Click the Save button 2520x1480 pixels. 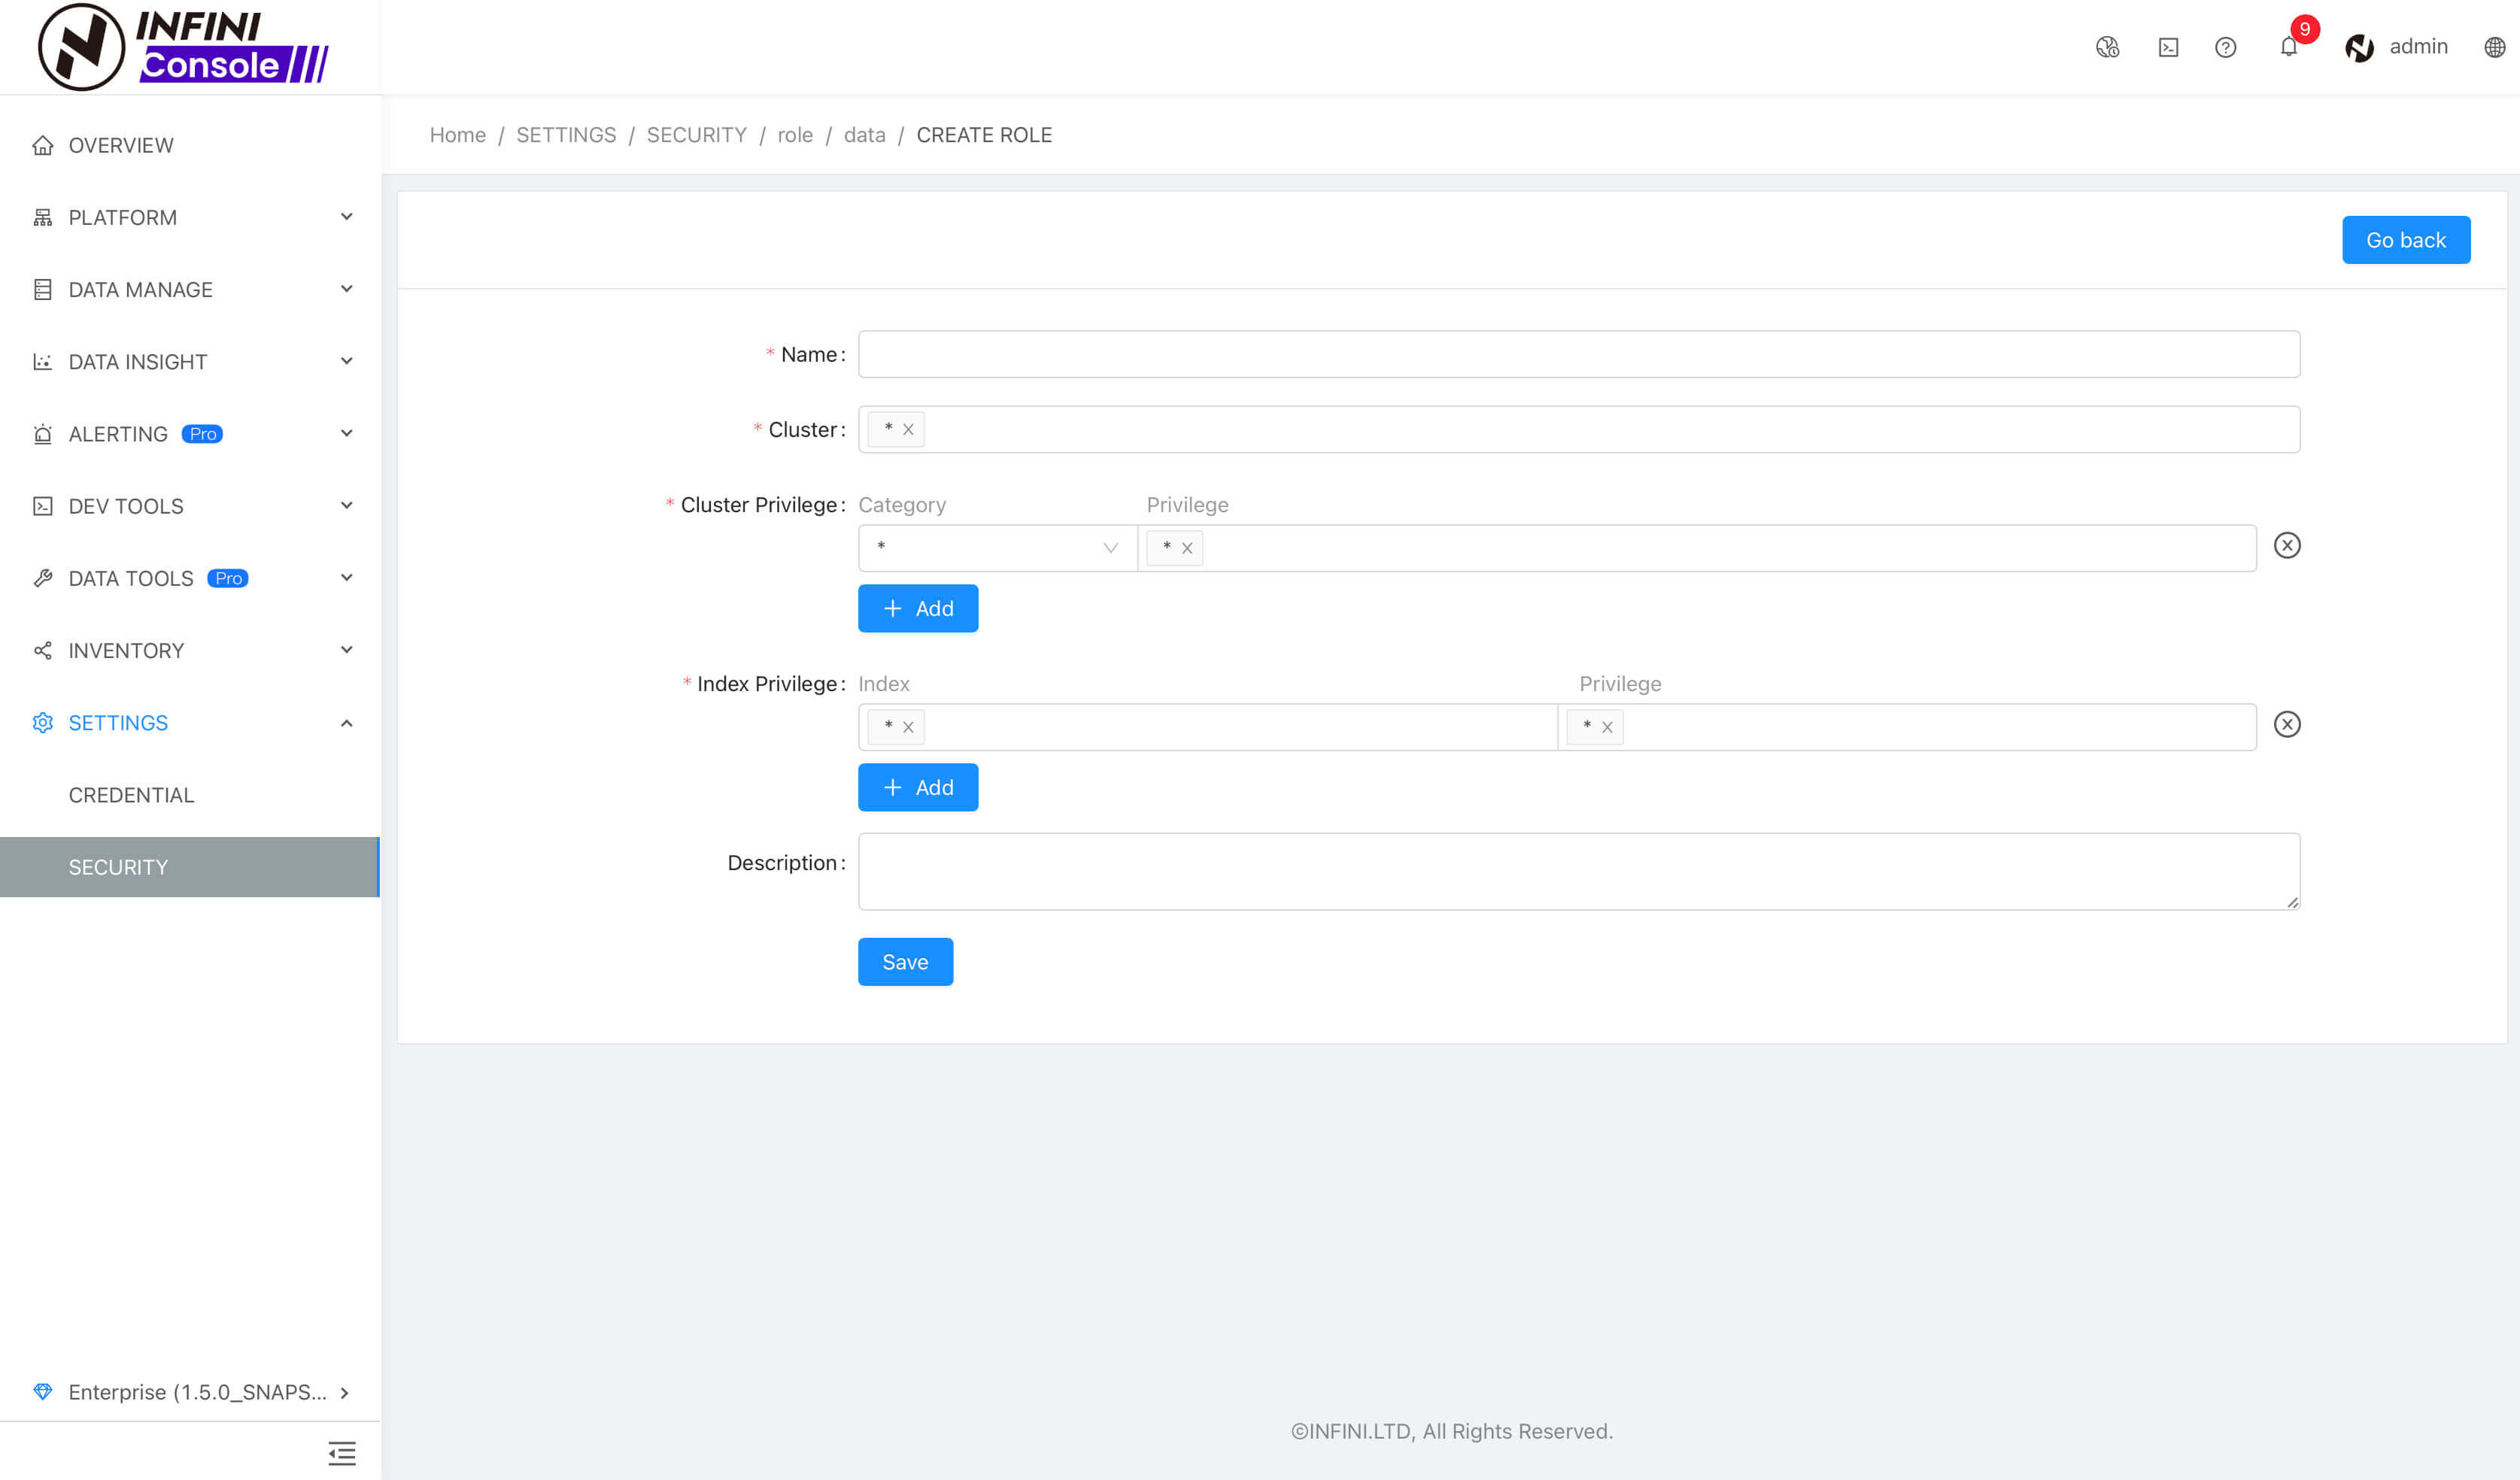tap(905, 961)
